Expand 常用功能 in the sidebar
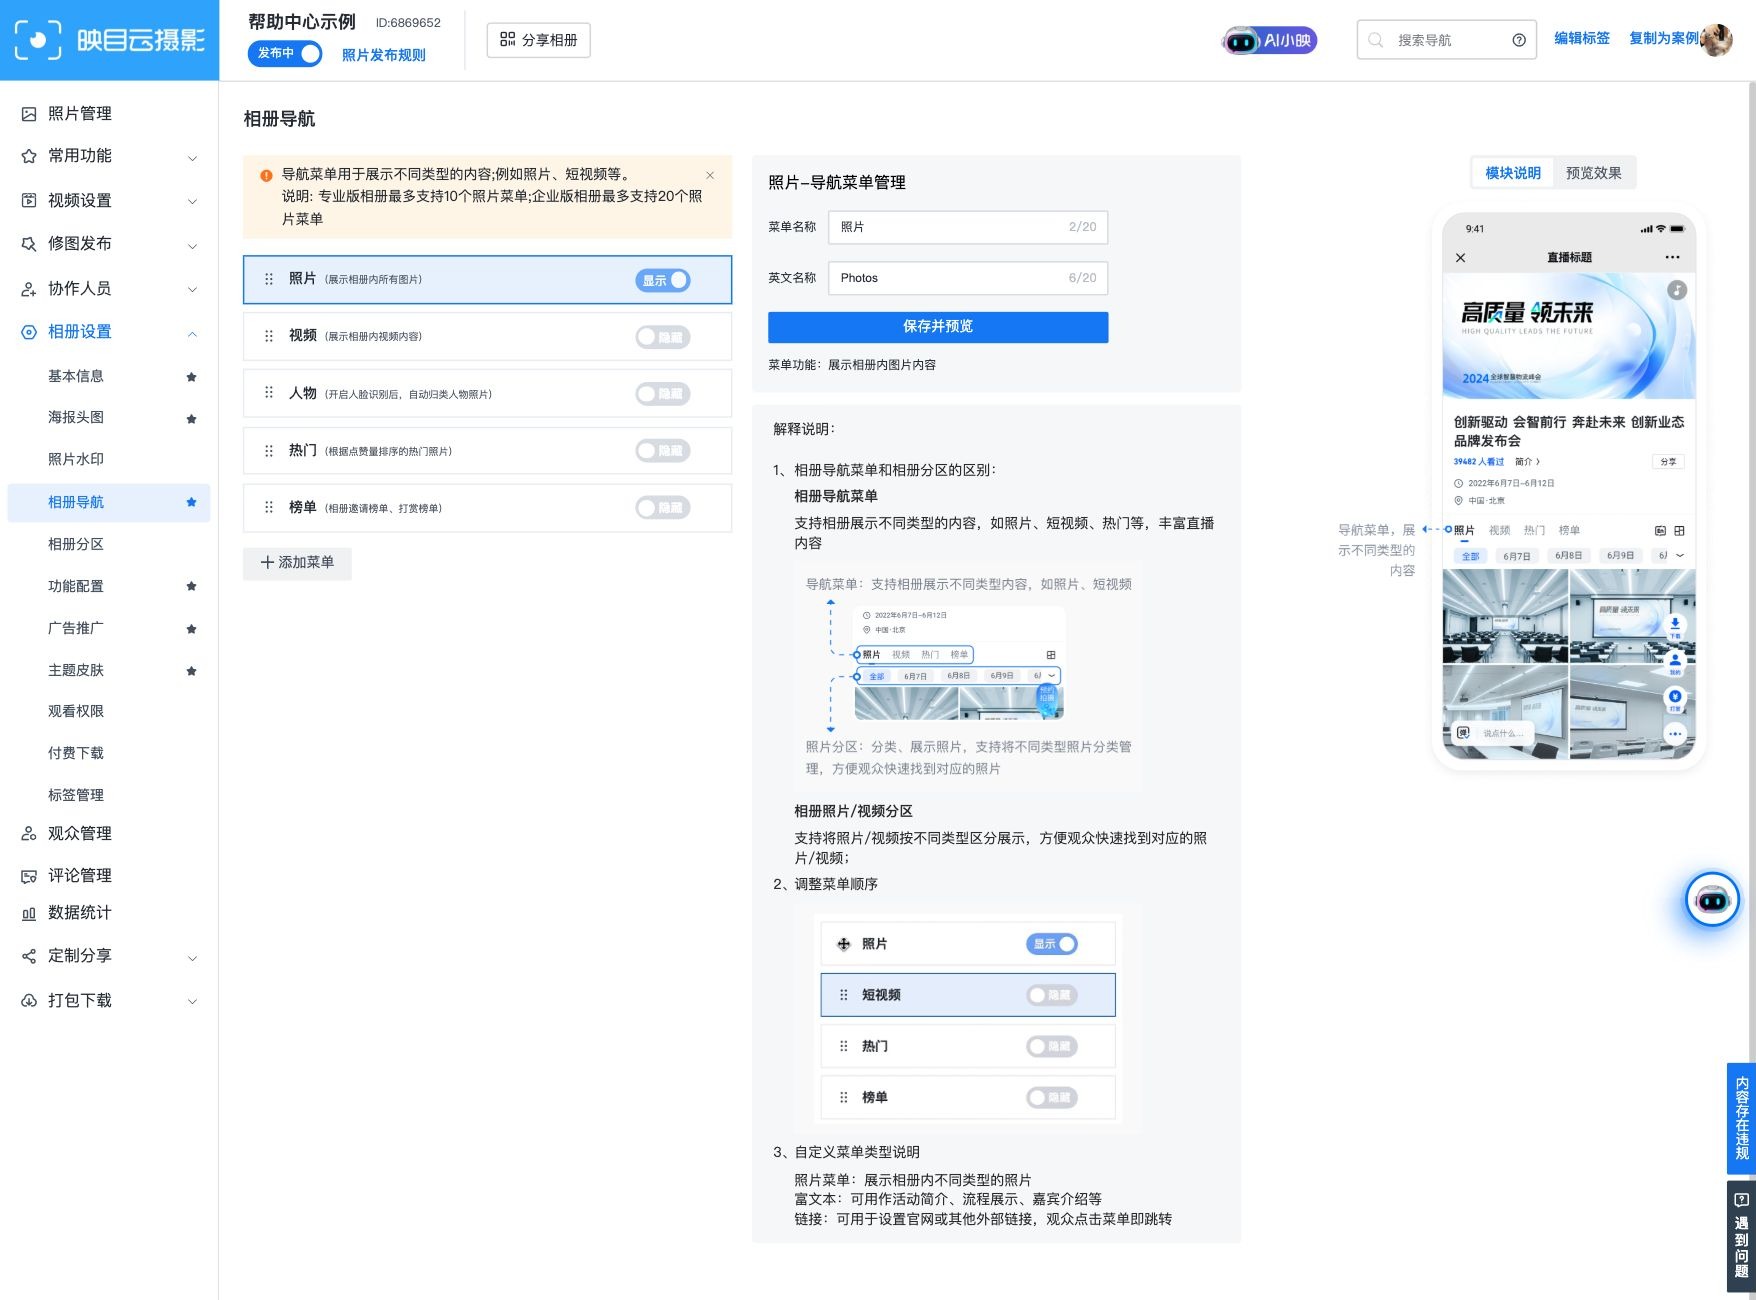This screenshot has height=1300, width=1756. tap(192, 158)
